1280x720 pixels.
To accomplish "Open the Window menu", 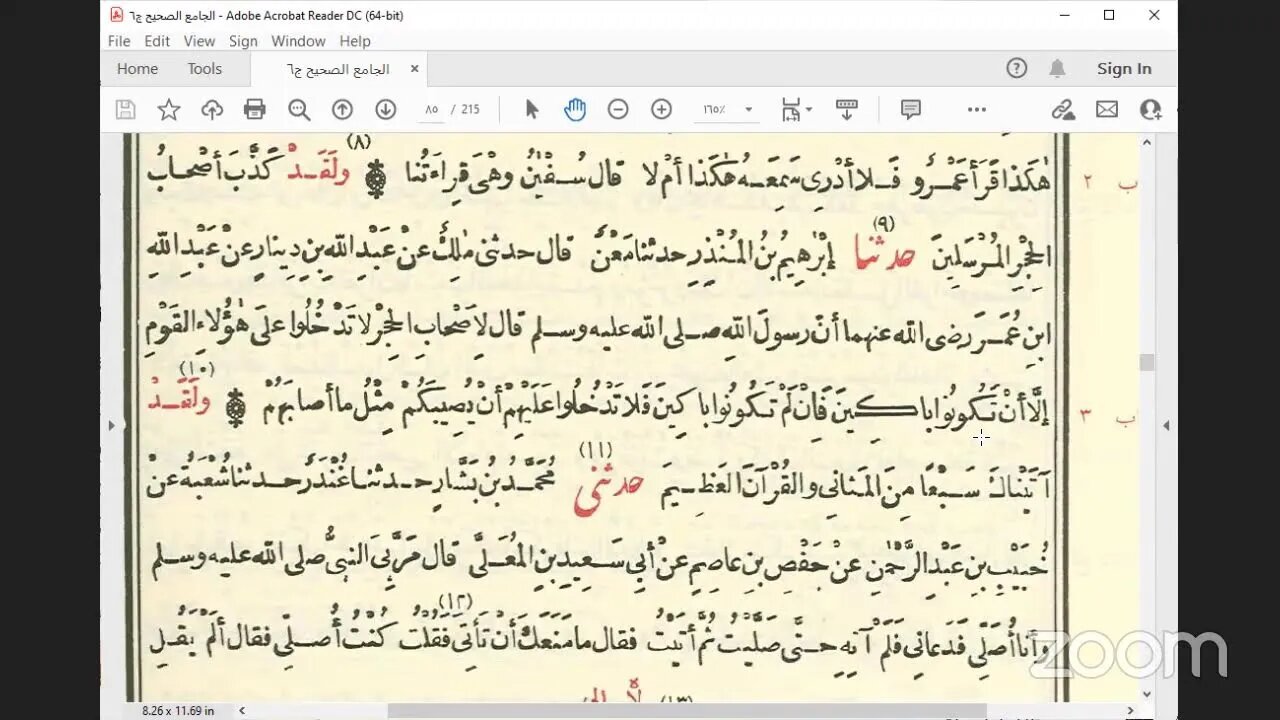I will (x=298, y=41).
